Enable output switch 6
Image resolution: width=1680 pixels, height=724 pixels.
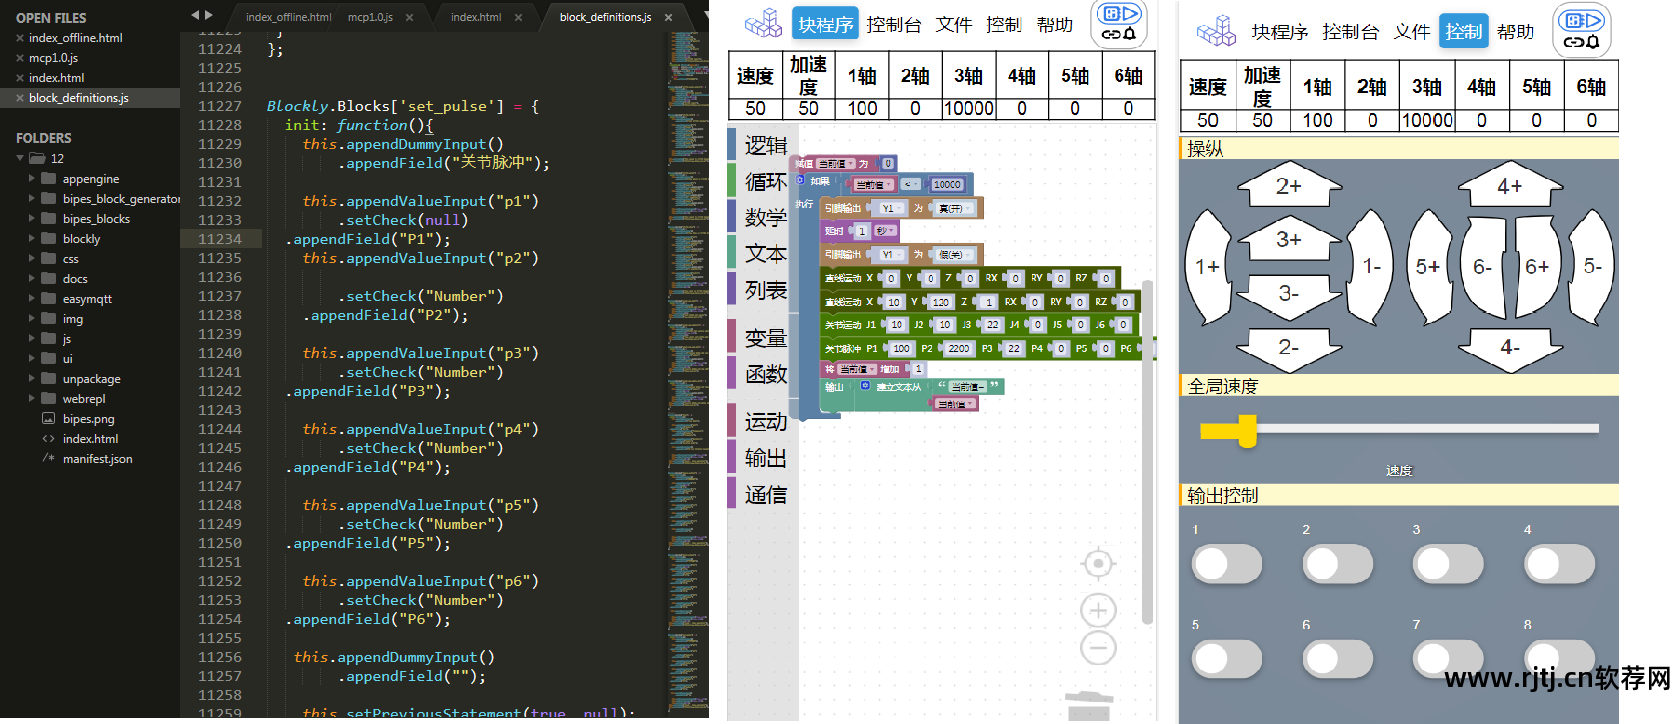click(1337, 659)
